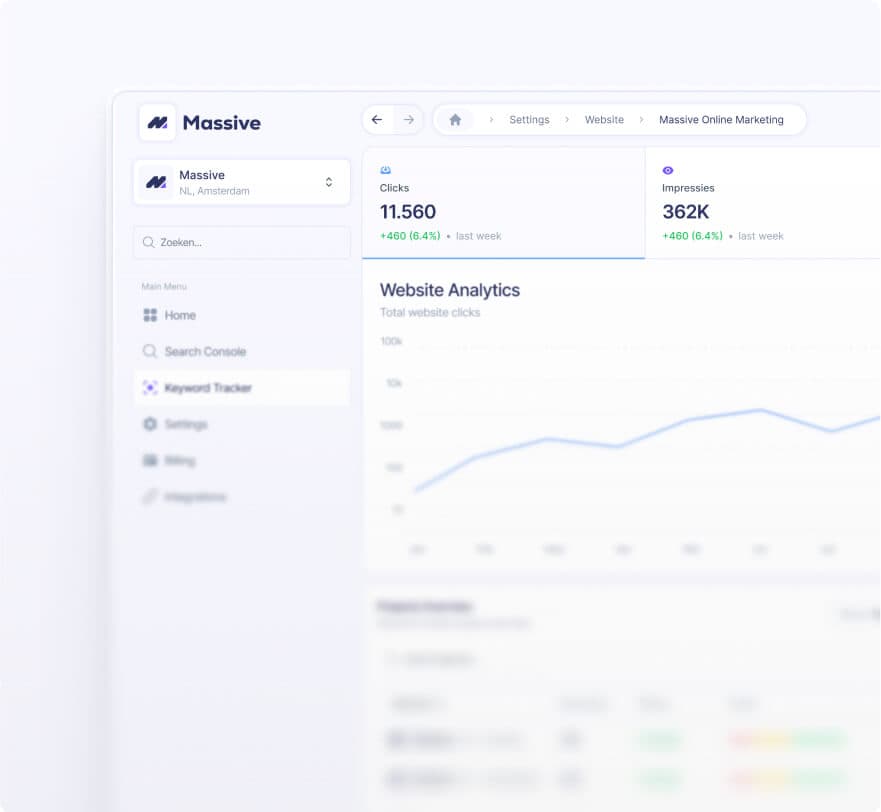881x812 pixels.
Task: Click the Website Analytics heading
Action: click(450, 290)
